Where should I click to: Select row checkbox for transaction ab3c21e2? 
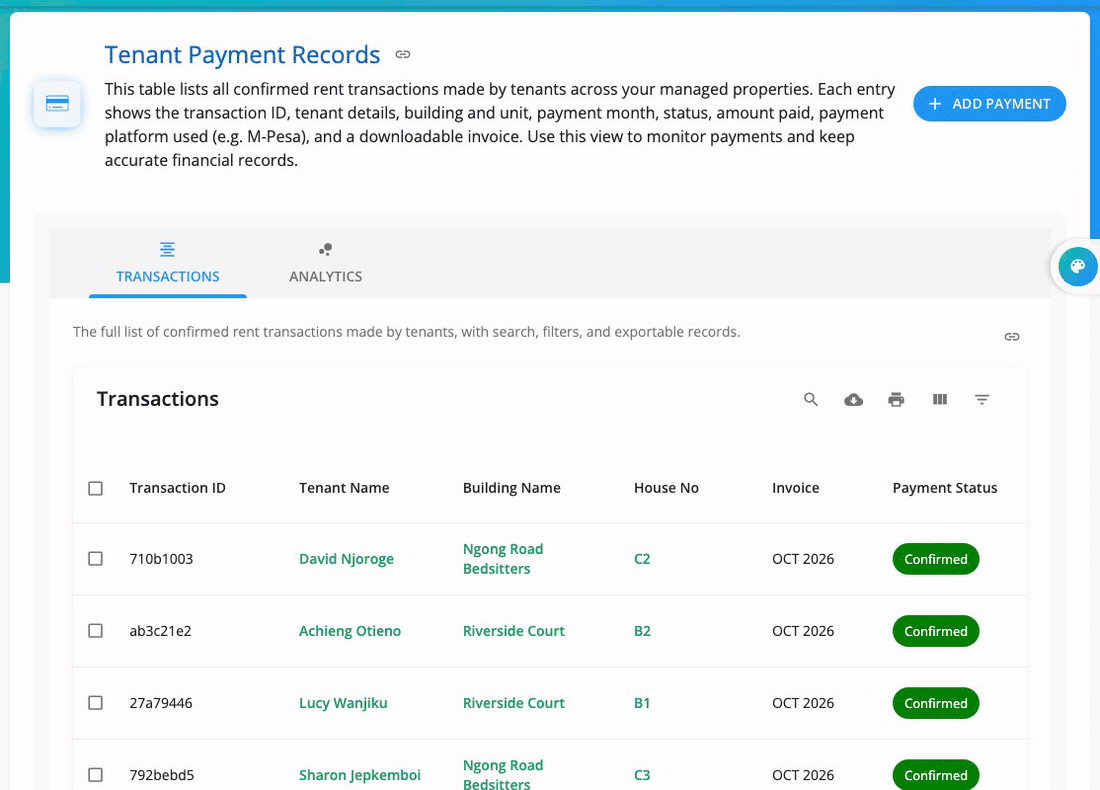(x=95, y=631)
